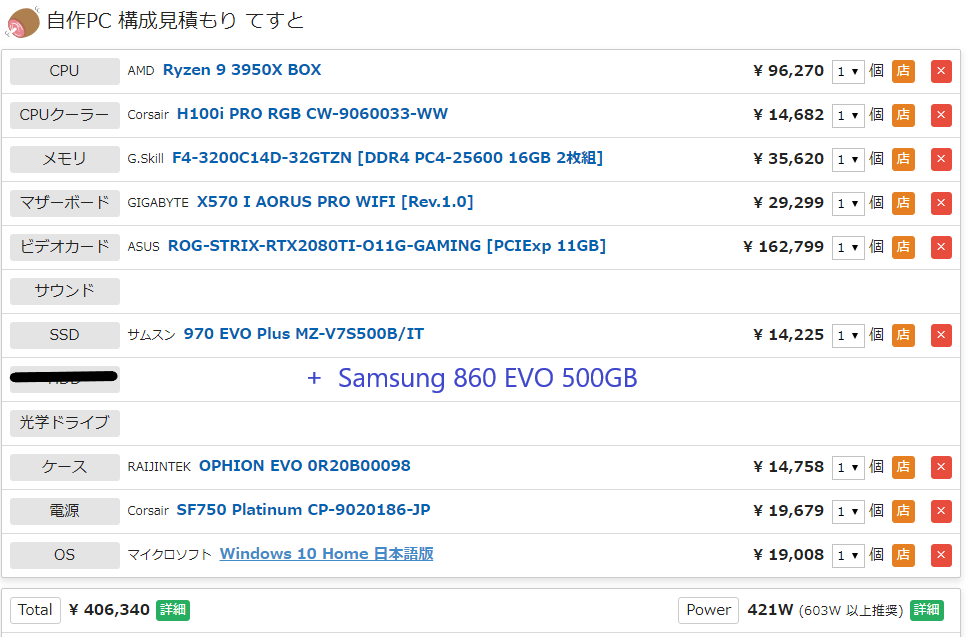The image size is (969, 637).
Task: Select the メモリ category button
Action: (65, 159)
